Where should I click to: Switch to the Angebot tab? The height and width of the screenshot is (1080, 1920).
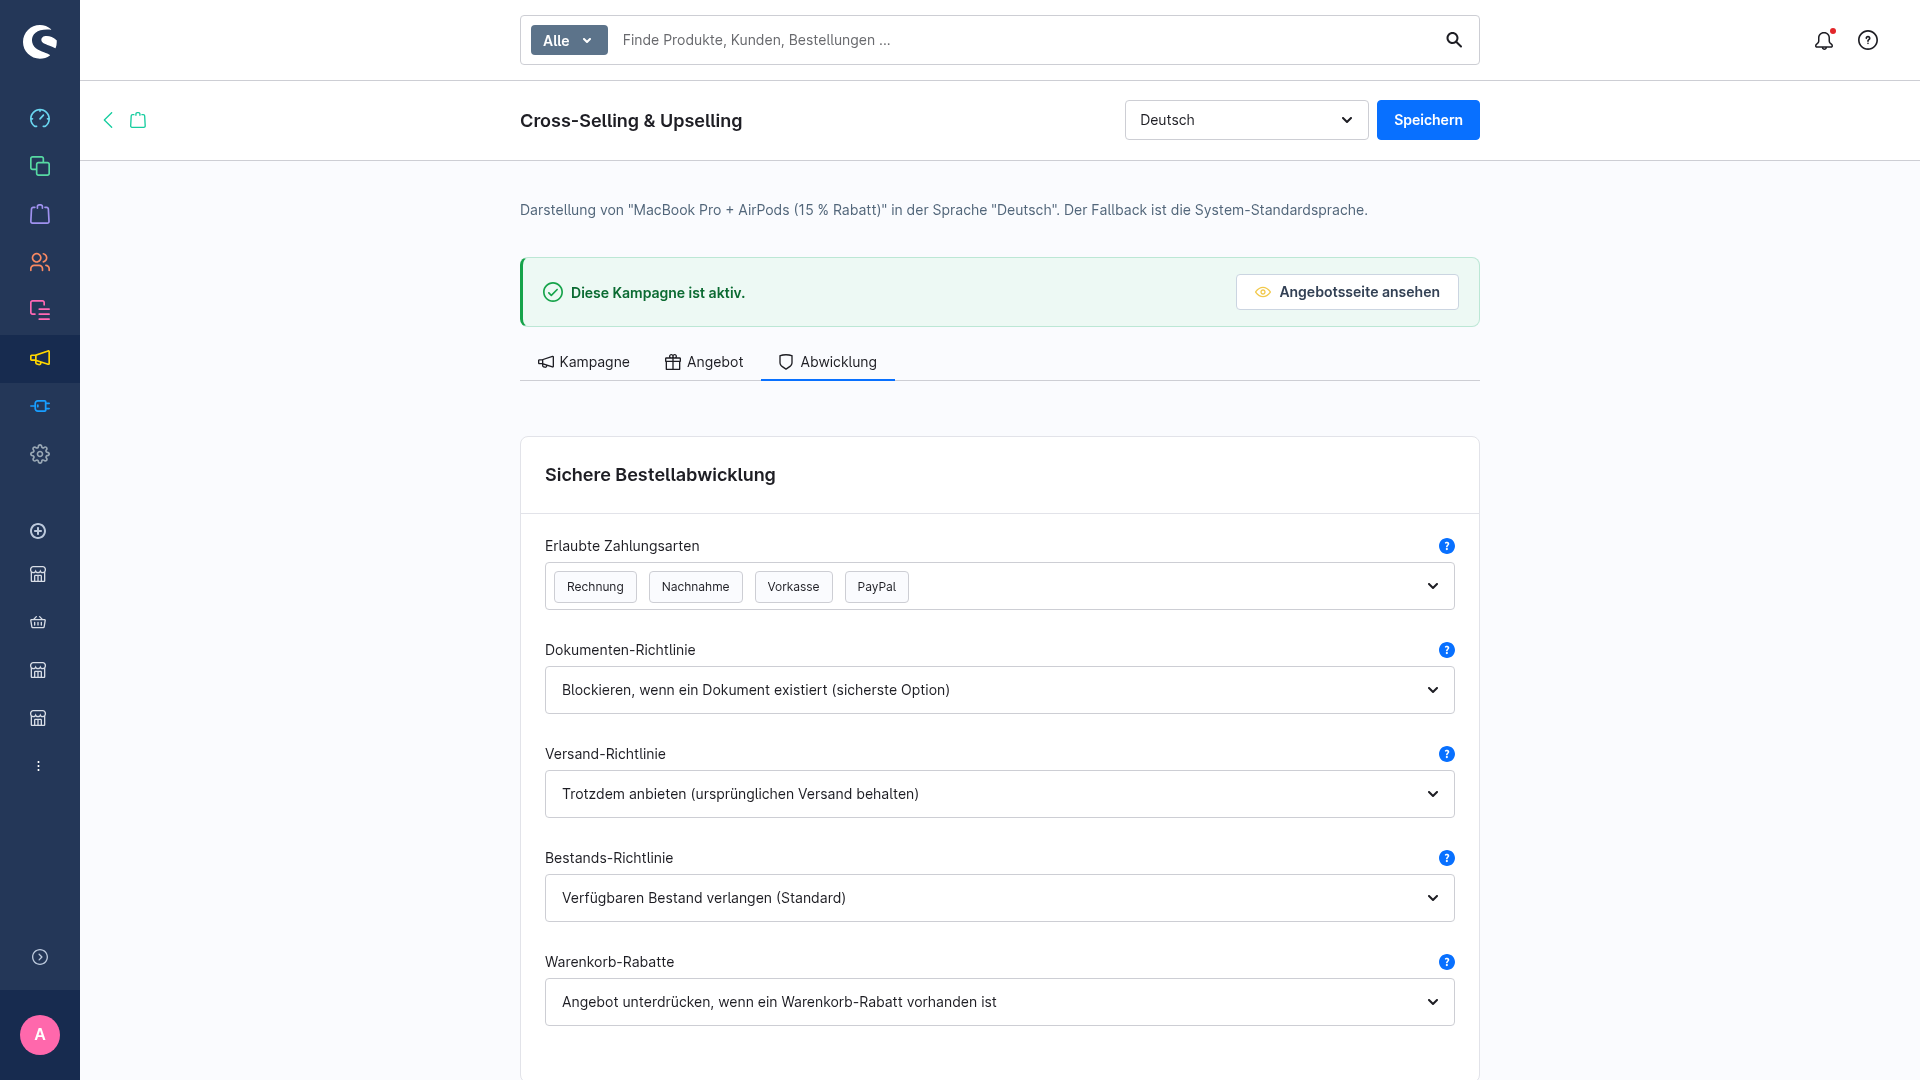tap(704, 362)
